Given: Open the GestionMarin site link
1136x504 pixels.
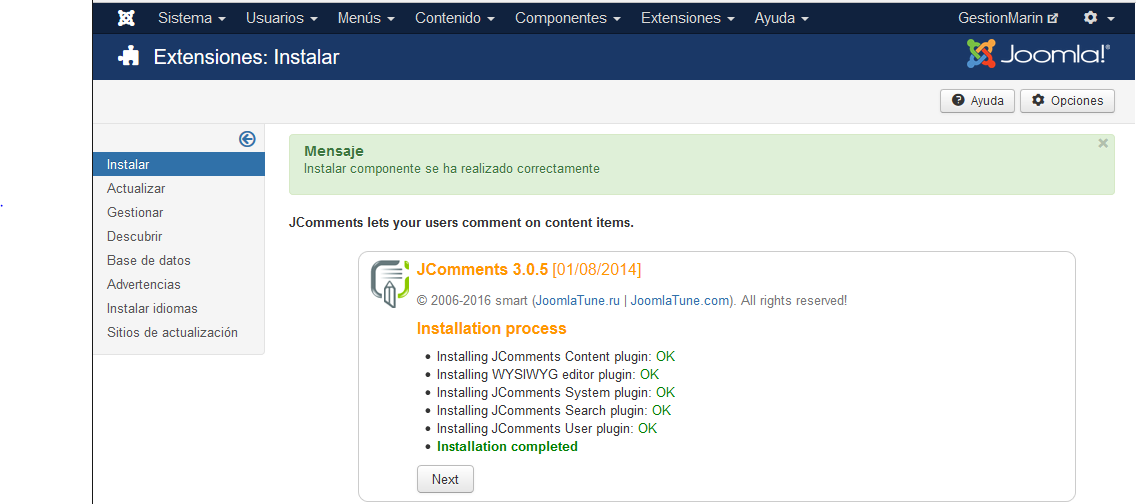Looking at the screenshot, I should click(1007, 18).
